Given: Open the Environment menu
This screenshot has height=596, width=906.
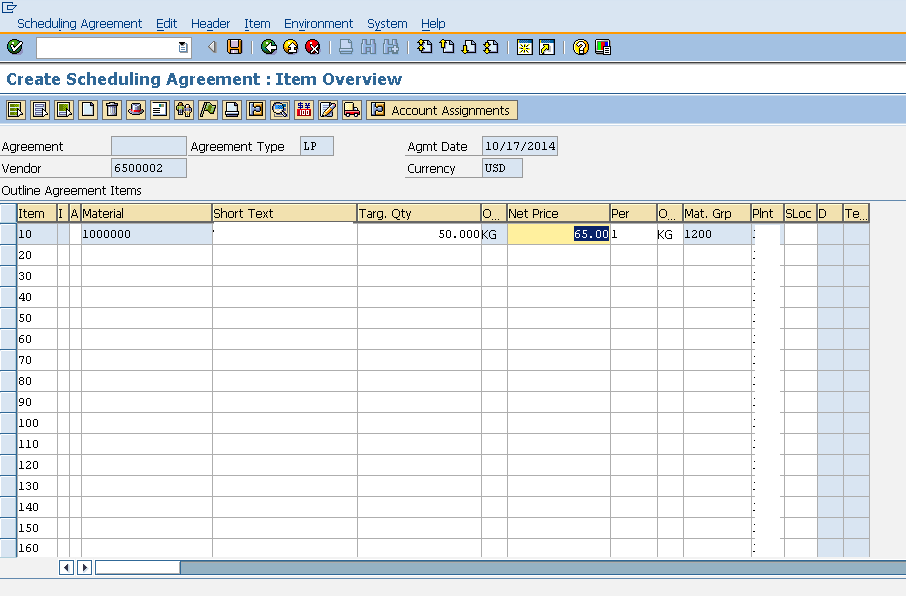Looking at the screenshot, I should click(318, 24).
